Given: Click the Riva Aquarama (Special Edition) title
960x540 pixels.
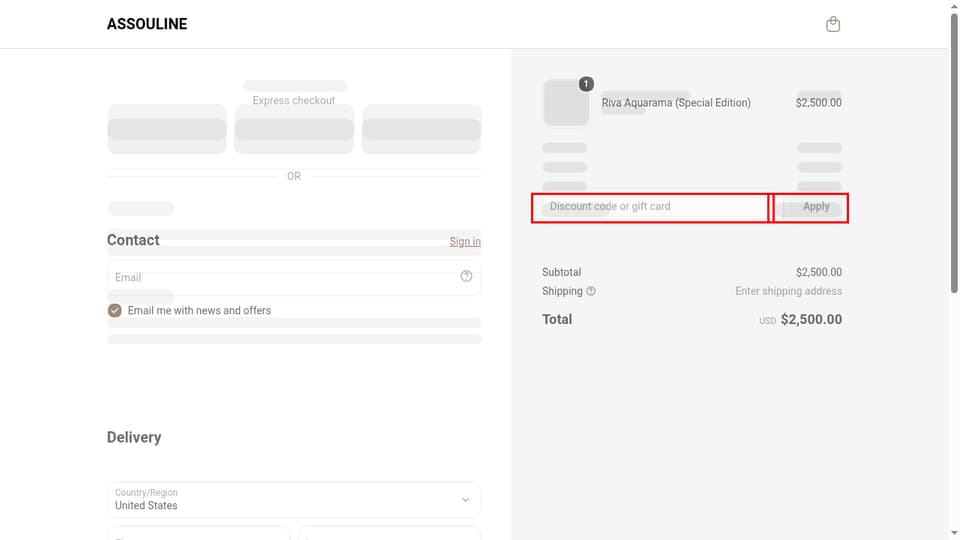Looking at the screenshot, I should click(x=676, y=103).
